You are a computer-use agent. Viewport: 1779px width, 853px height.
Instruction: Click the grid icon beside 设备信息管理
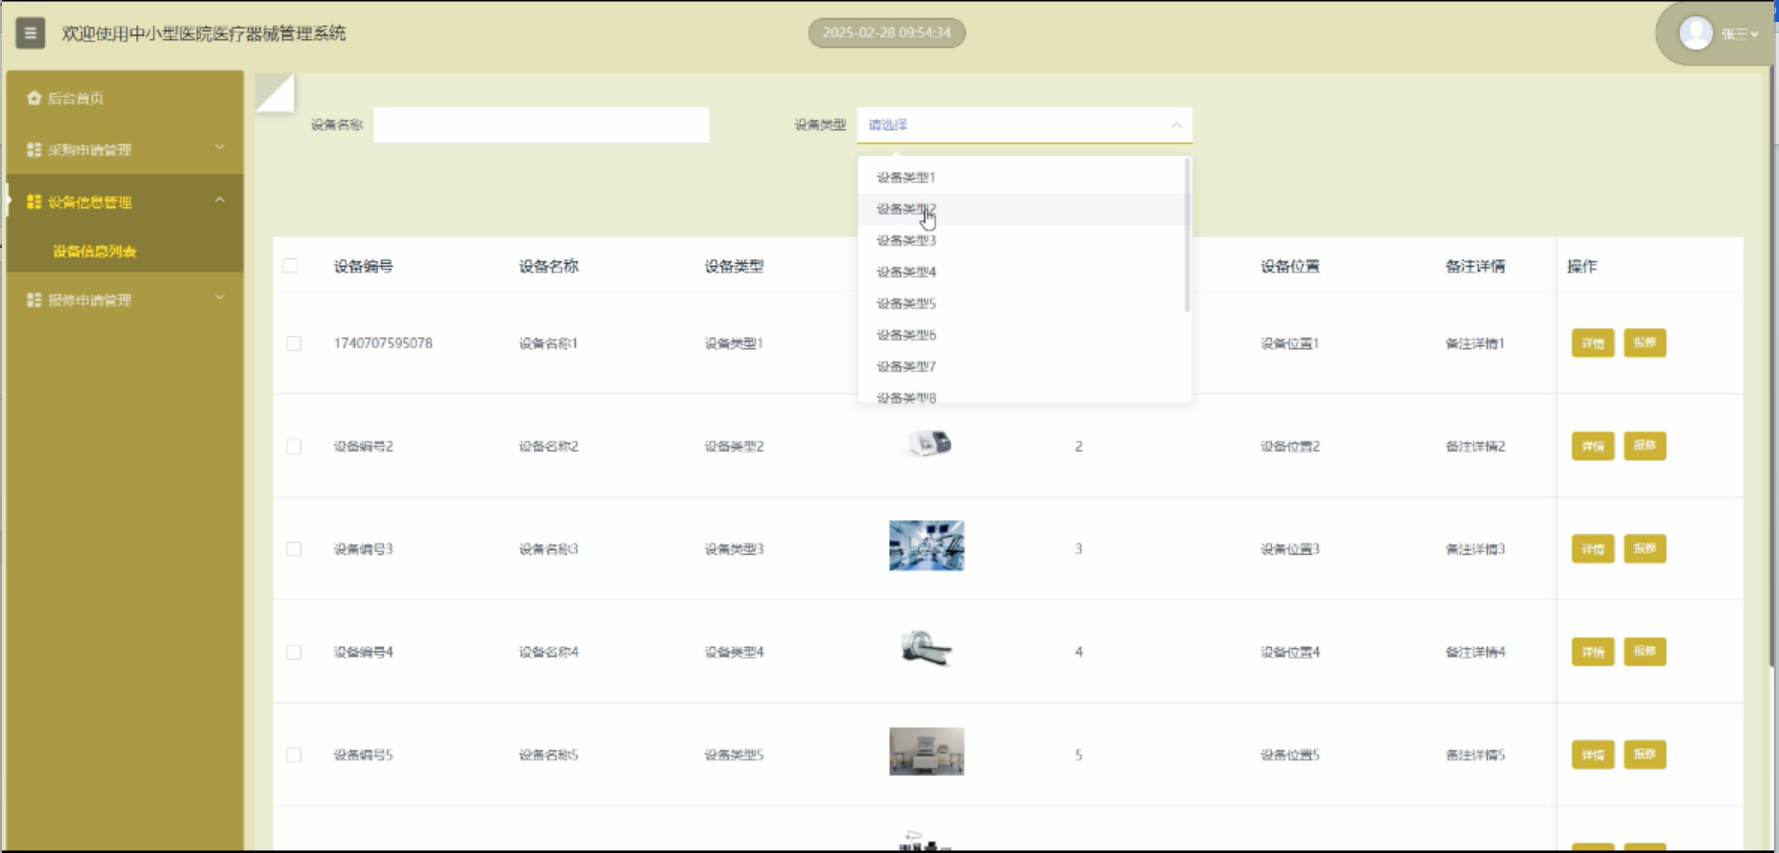34,202
